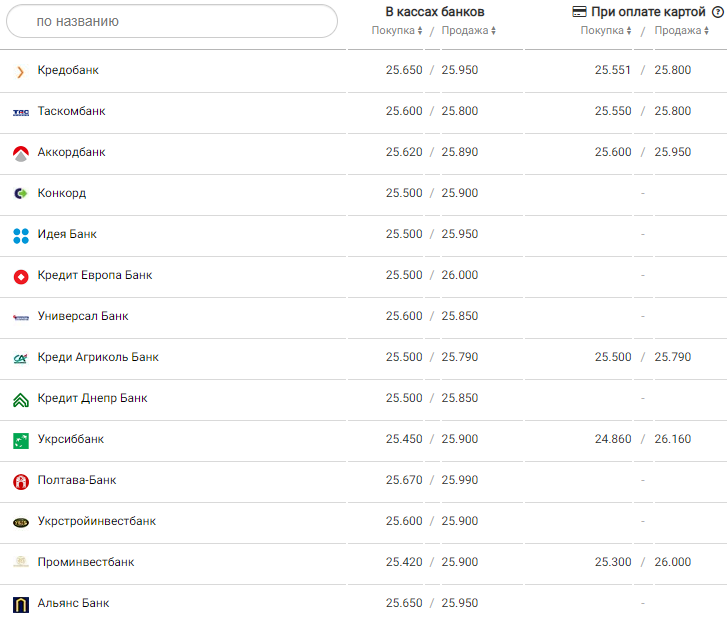
Task: Click the Аккордбанк red logo icon
Action: click(21, 153)
